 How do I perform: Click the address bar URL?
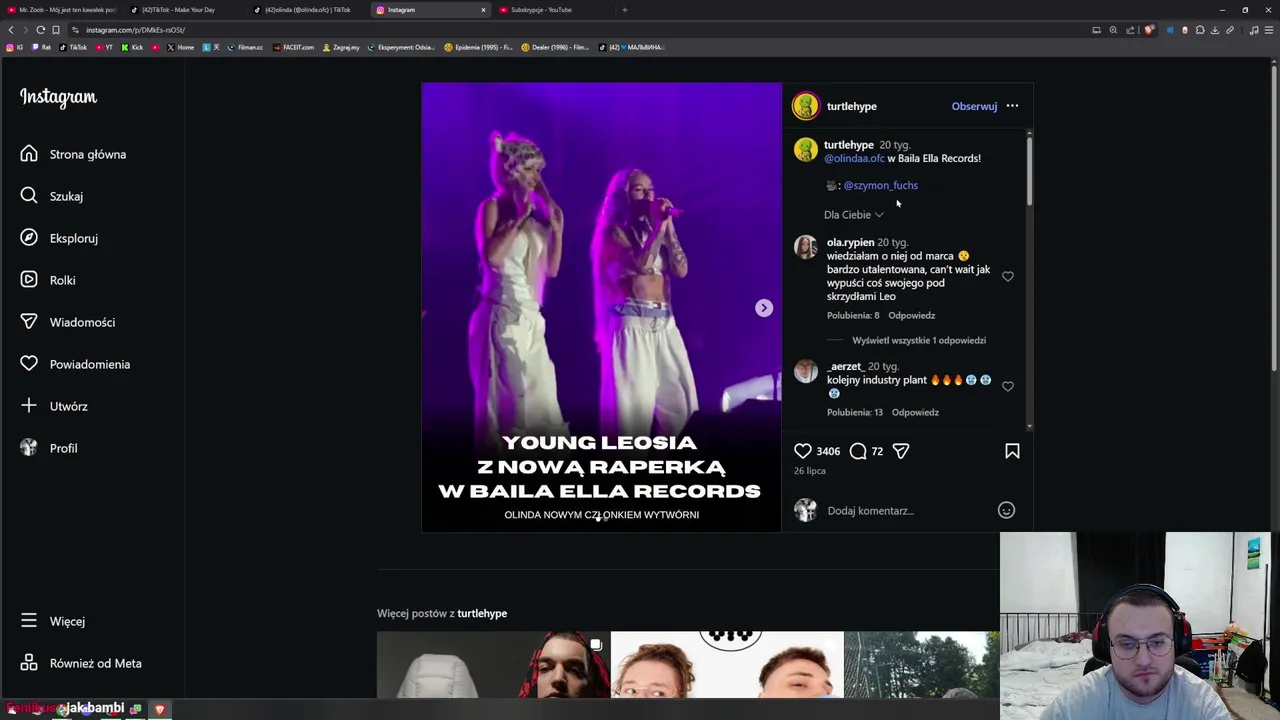tap(135, 30)
